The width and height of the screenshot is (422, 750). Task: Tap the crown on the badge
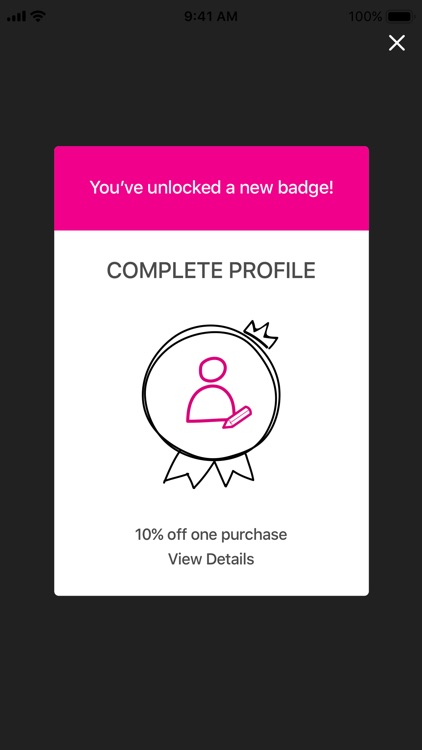pyautogui.click(x=261, y=334)
